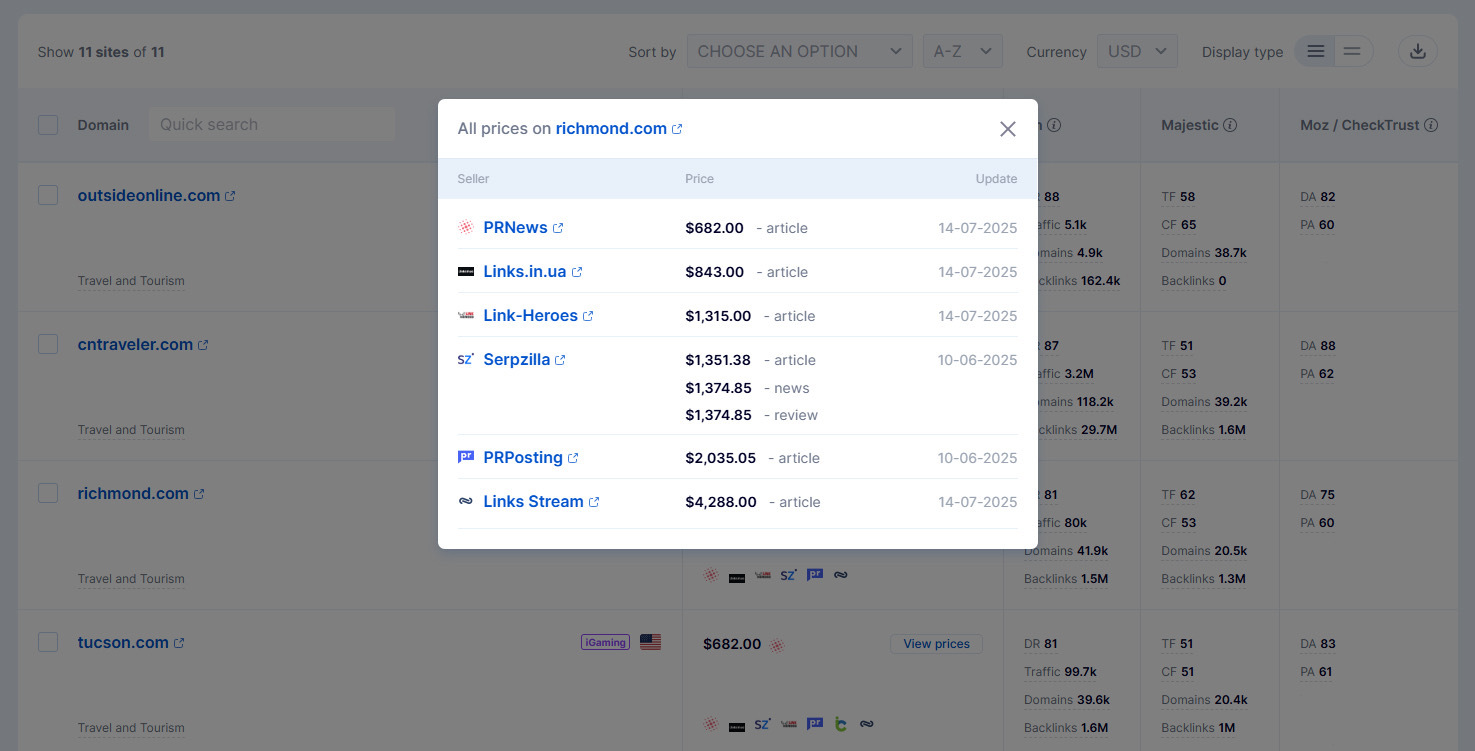The width and height of the screenshot is (1475, 751).
Task: Click PRPosting icon in richmond.com table row
Action: [815, 575]
